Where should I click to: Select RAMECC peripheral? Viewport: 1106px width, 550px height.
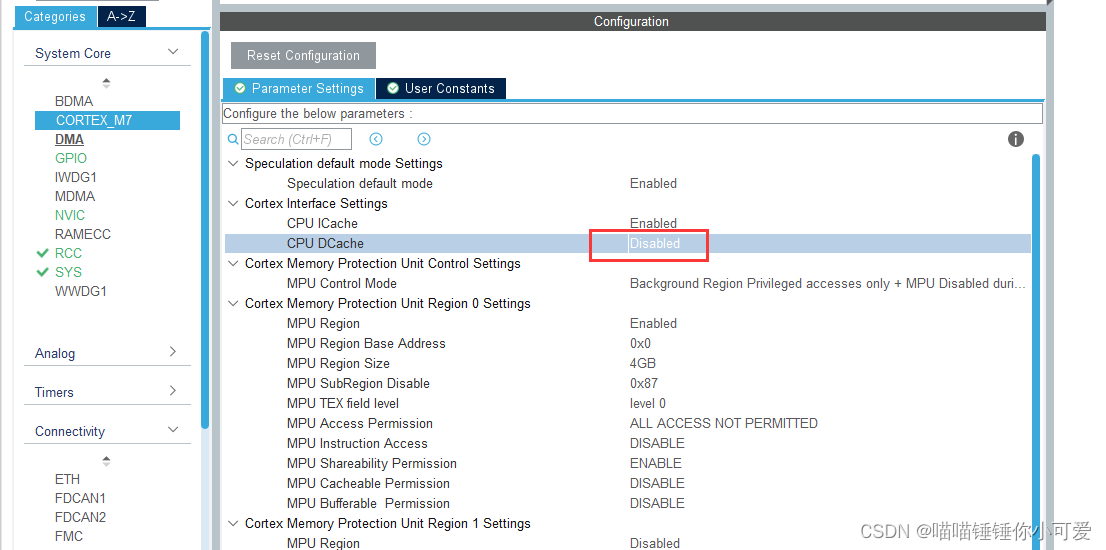(x=83, y=235)
